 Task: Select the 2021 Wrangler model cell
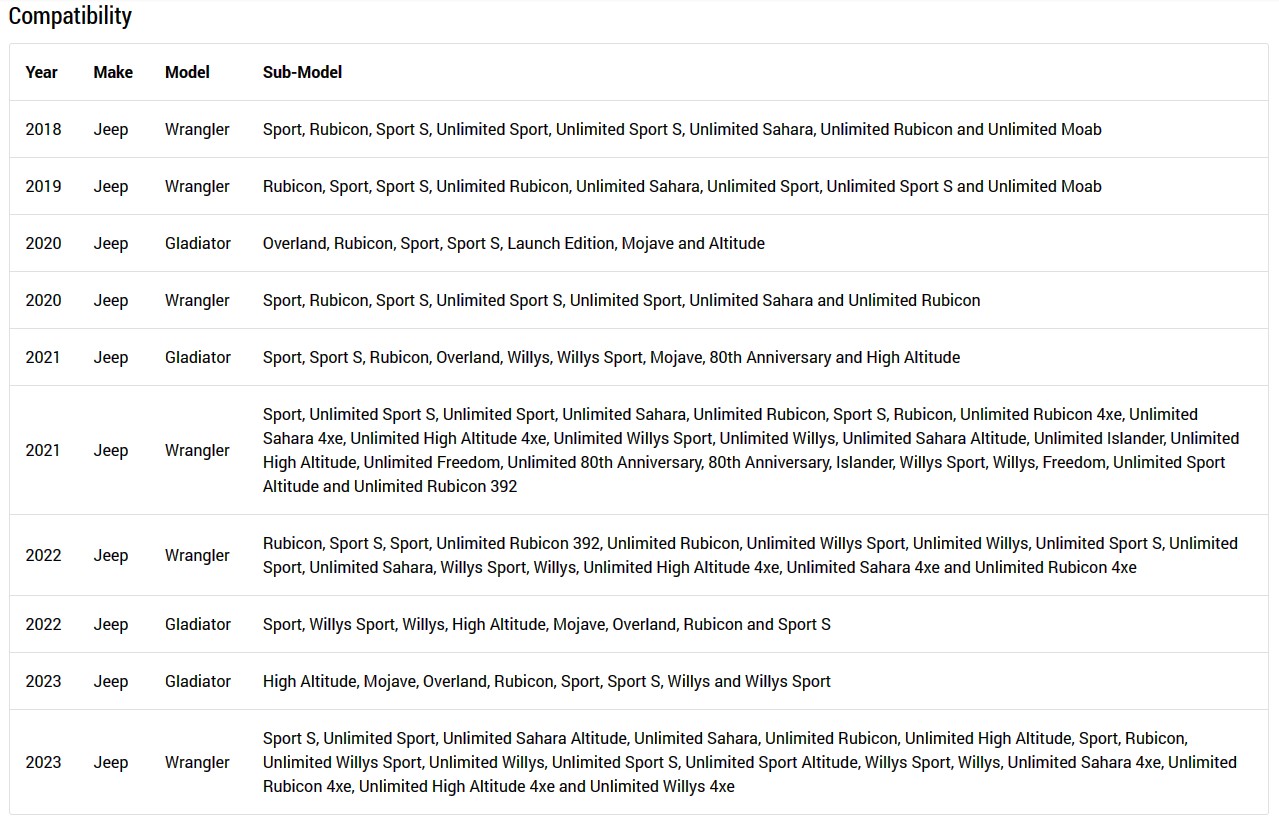197,450
